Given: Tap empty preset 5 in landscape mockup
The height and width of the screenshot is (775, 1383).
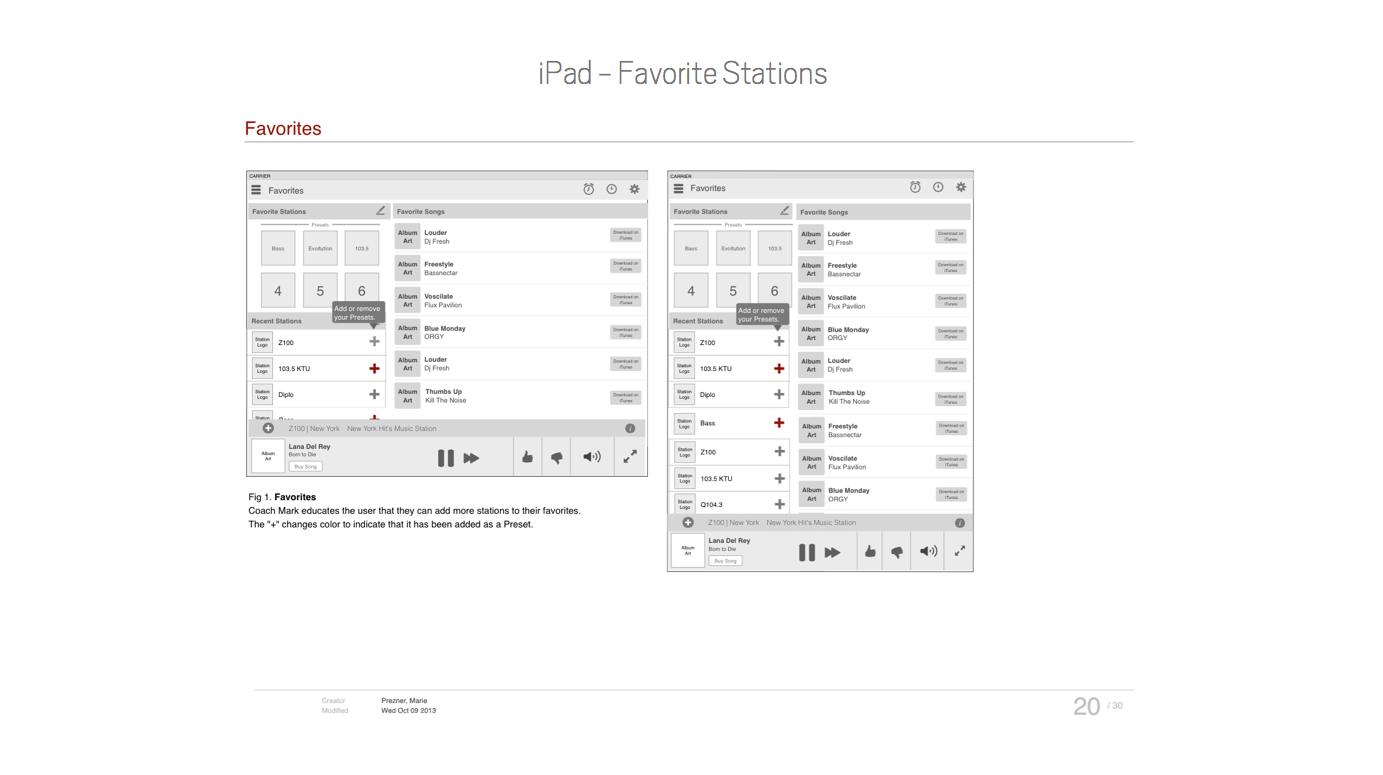Looking at the screenshot, I should pyautogui.click(x=320, y=290).
